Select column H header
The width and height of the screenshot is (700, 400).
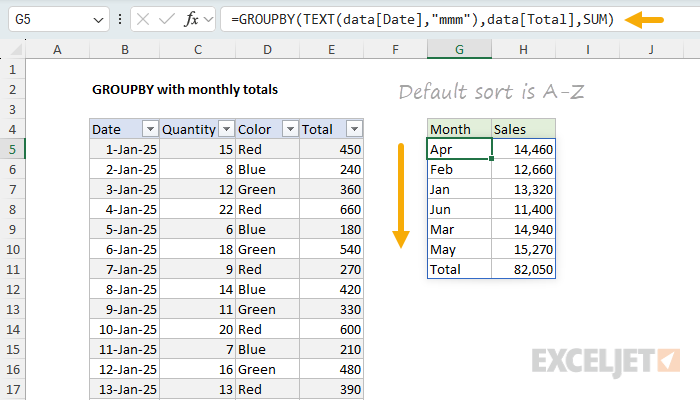click(524, 49)
